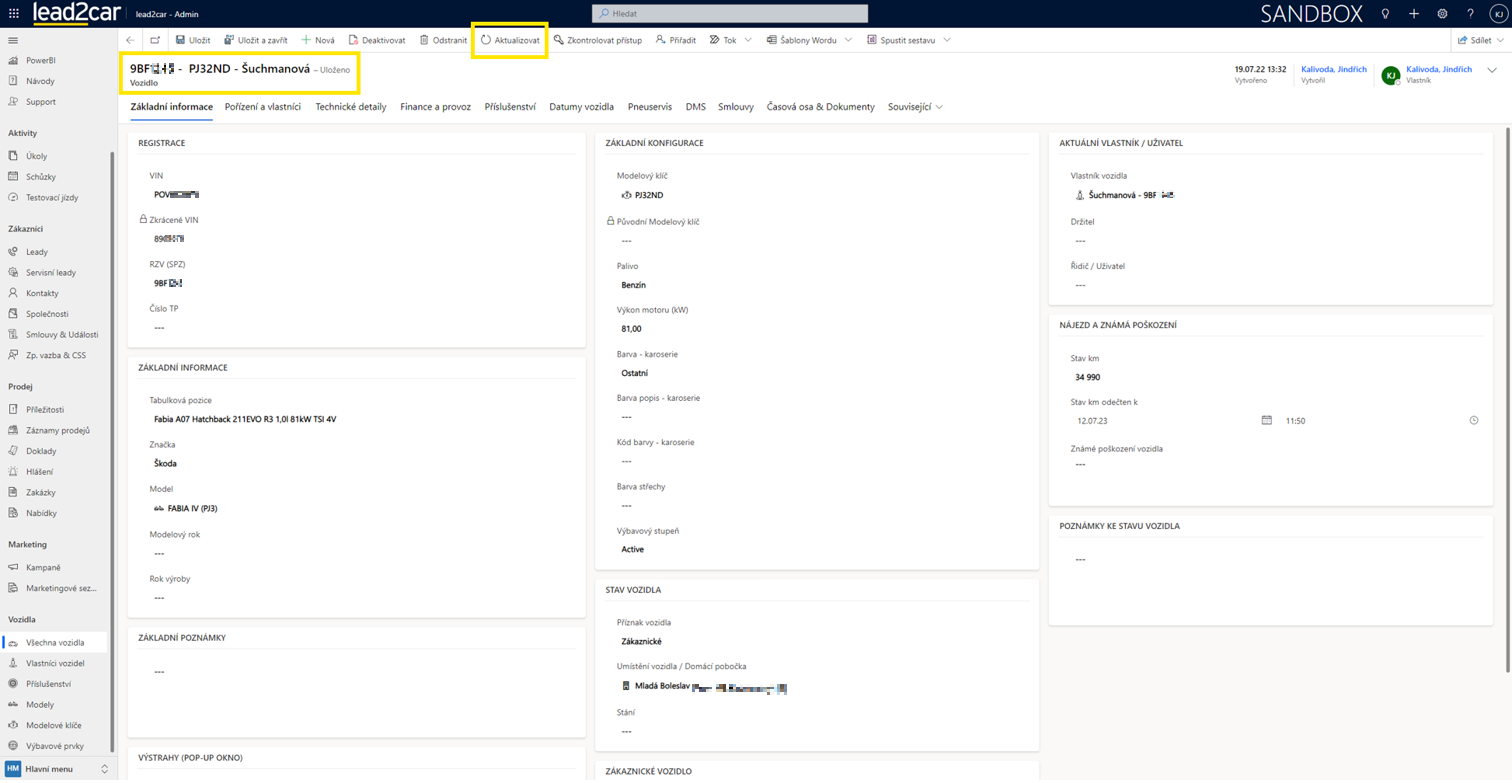Viewport: 1512px width, 783px height.
Task: Open the app launcher waffle icon
Action: click(14, 14)
